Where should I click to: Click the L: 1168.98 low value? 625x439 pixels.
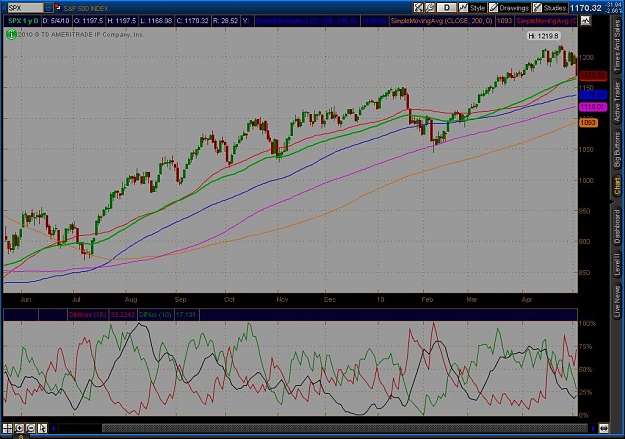(156, 21)
